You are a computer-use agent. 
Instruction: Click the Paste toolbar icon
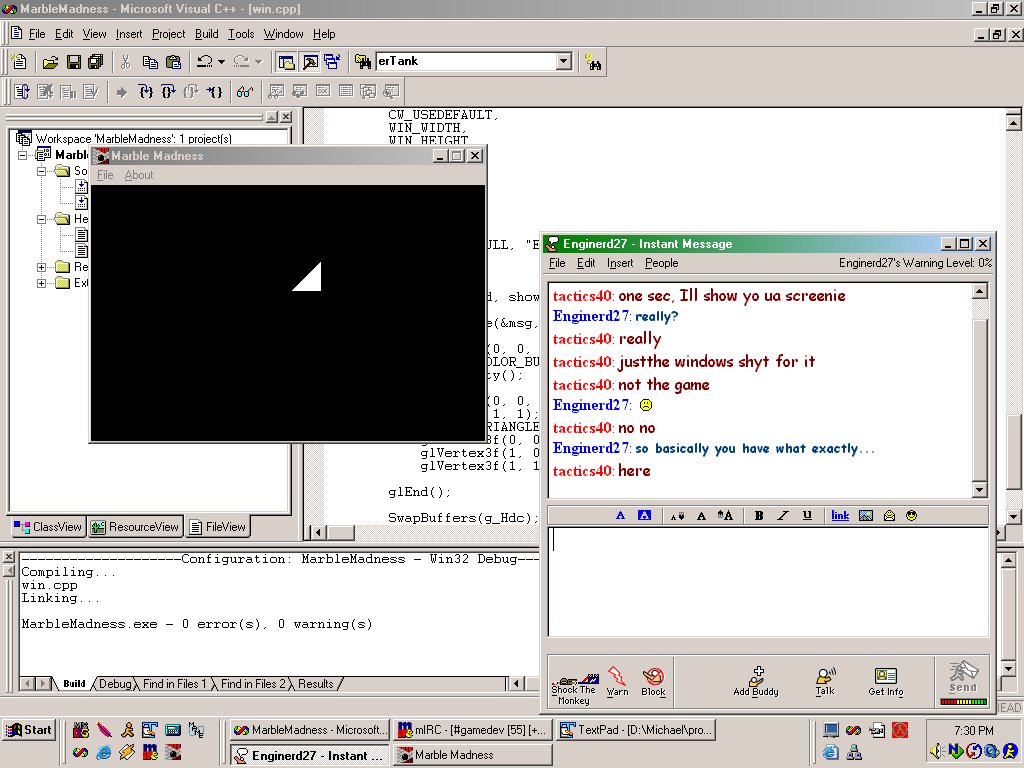[173, 62]
